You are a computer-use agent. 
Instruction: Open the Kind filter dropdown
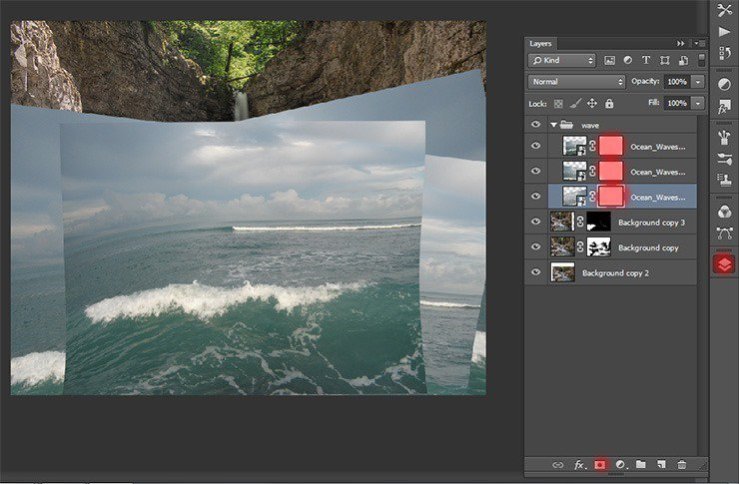click(x=562, y=61)
